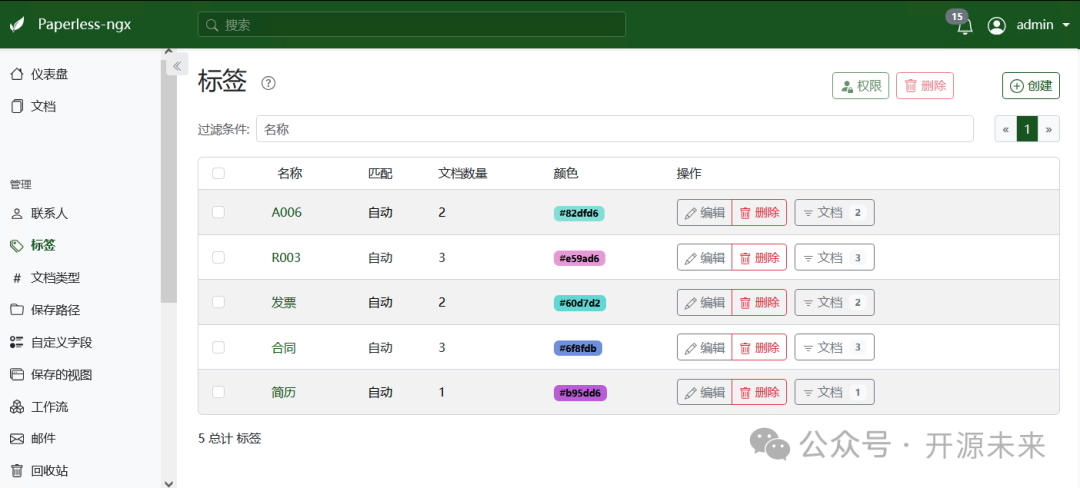Click the help question mark beside 标签

269,83
